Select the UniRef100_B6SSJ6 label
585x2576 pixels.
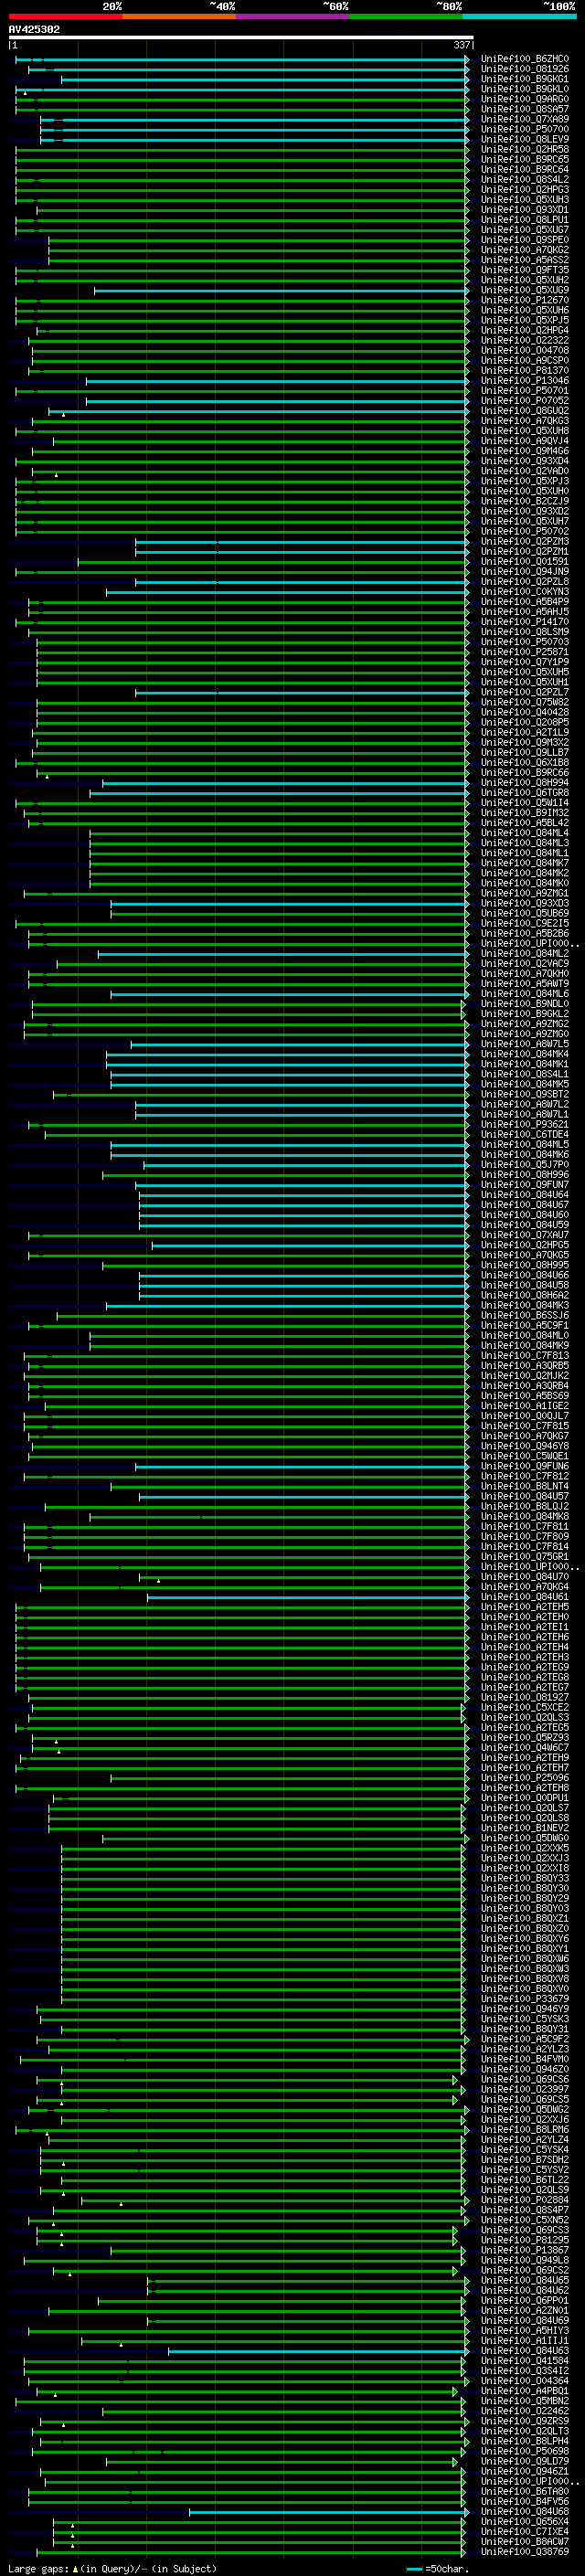coord(524,1316)
